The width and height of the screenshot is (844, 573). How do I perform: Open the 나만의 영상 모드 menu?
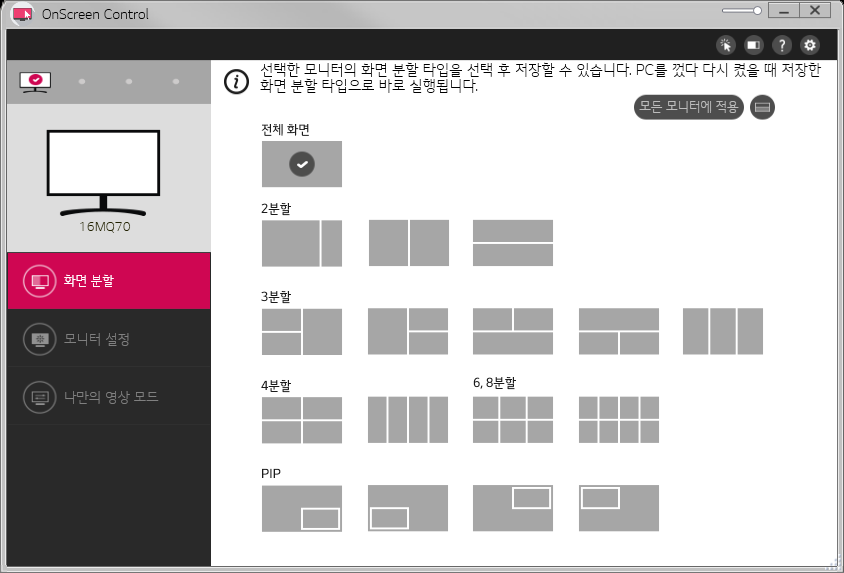pyautogui.click(x=109, y=397)
